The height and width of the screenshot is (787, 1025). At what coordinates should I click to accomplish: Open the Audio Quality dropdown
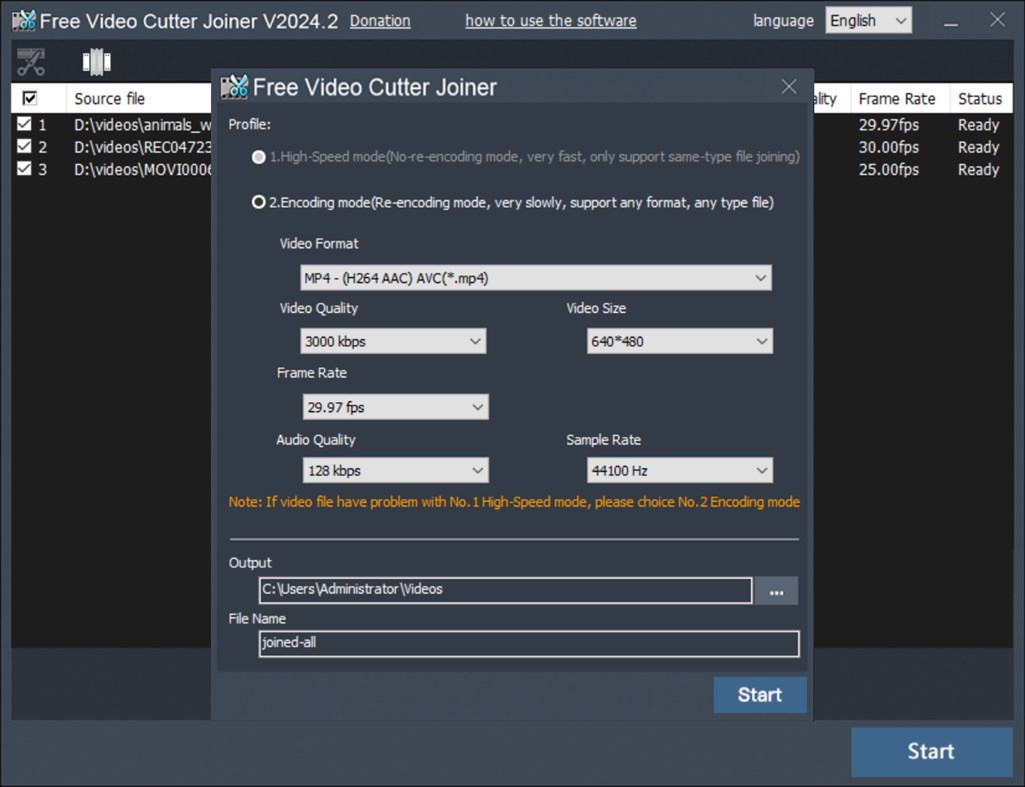click(x=395, y=470)
